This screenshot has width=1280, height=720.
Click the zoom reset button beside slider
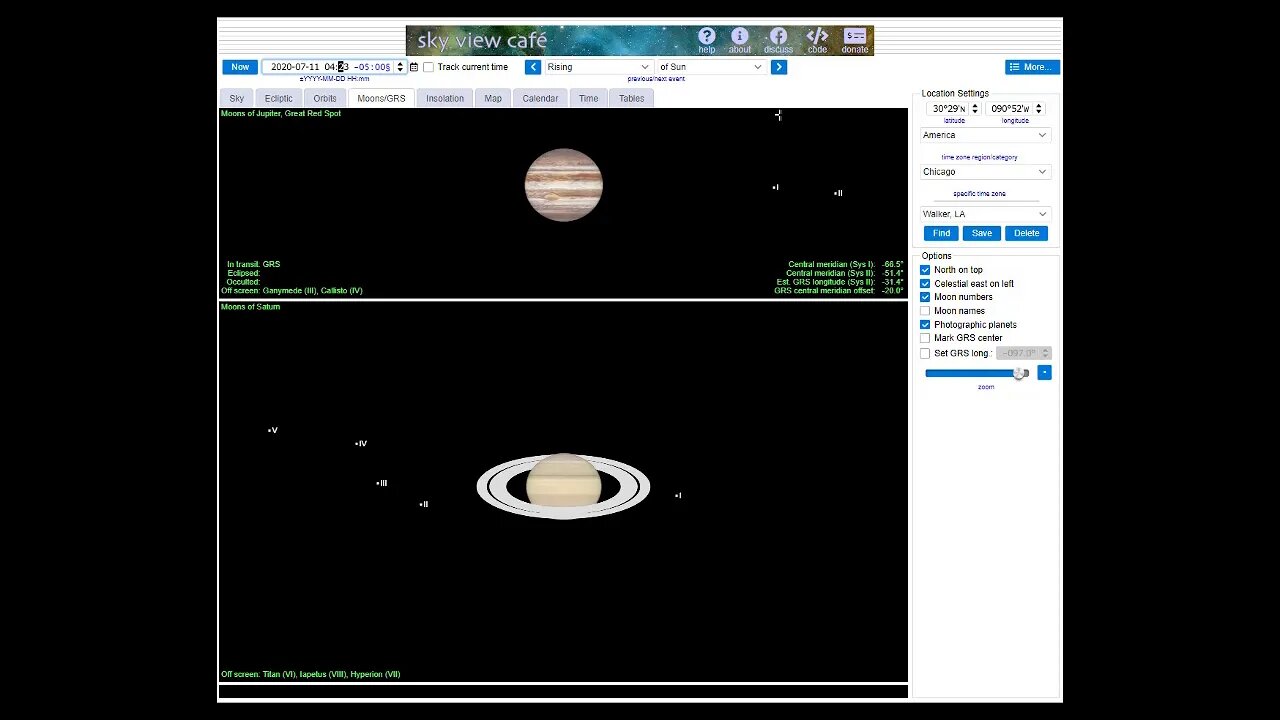(x=1044, y=373)
